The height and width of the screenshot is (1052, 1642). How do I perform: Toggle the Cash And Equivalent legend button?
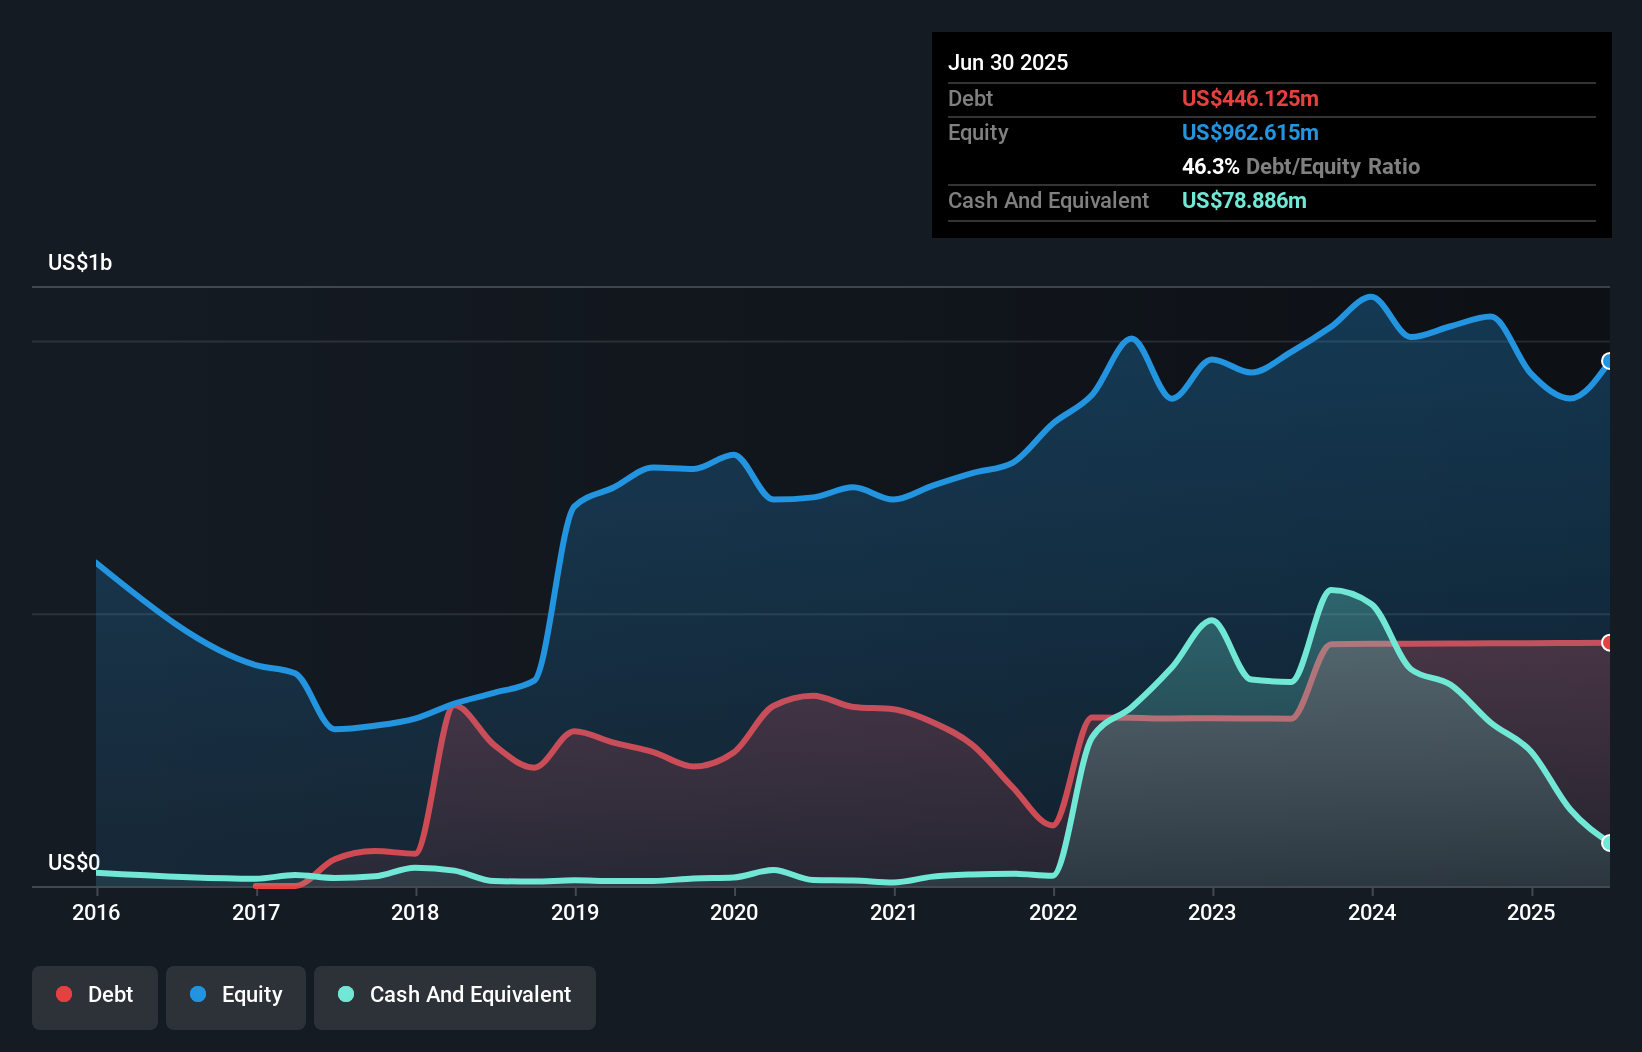tap(455, 997)
